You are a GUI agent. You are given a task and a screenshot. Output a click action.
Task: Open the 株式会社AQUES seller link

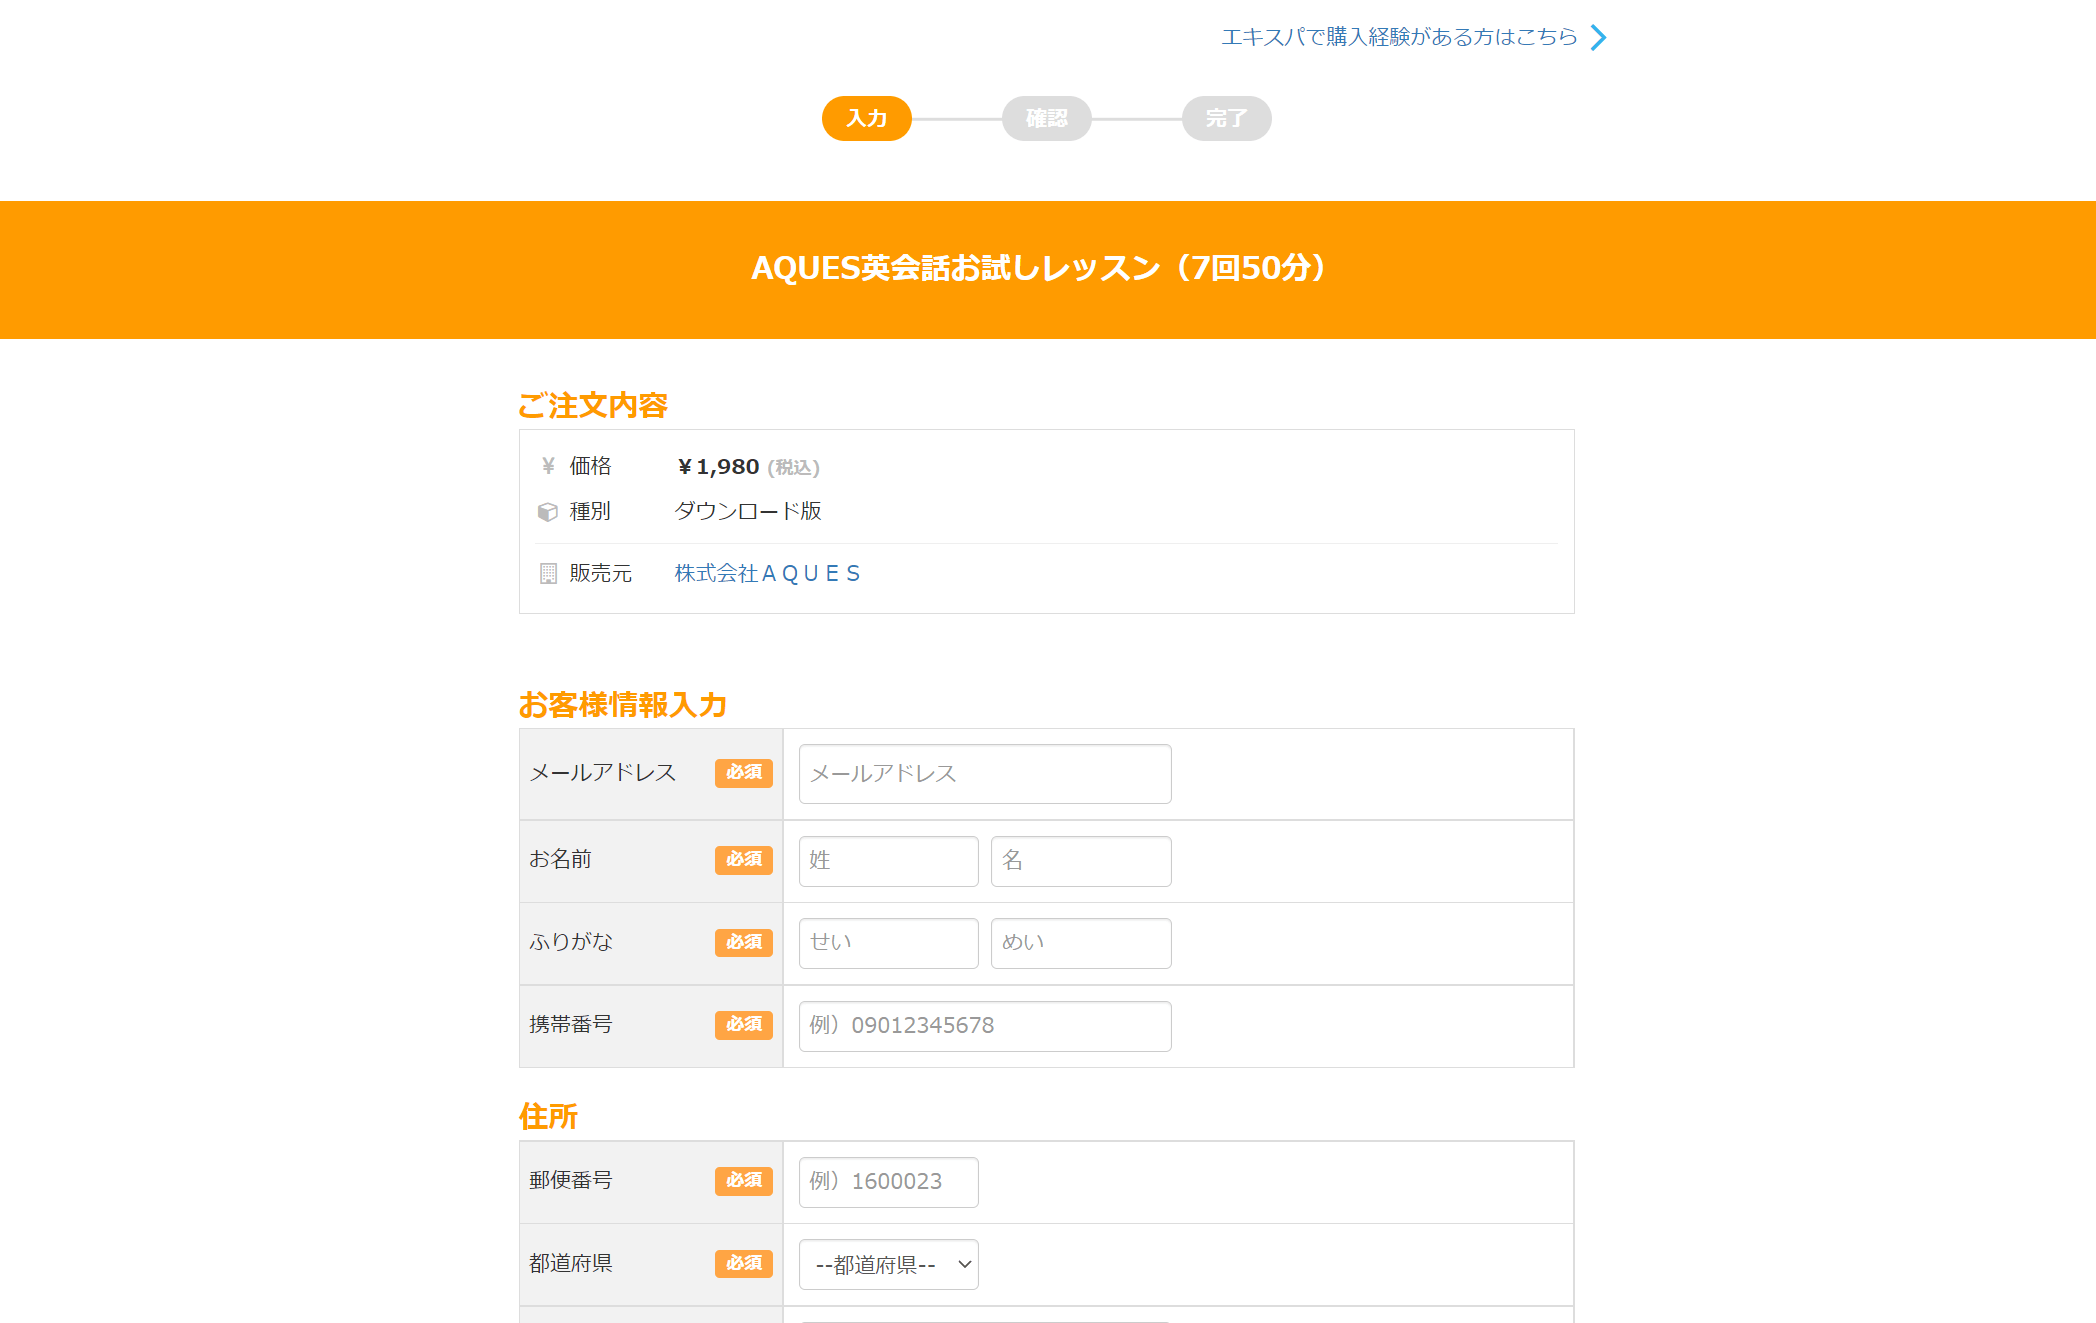click(767, 574)
